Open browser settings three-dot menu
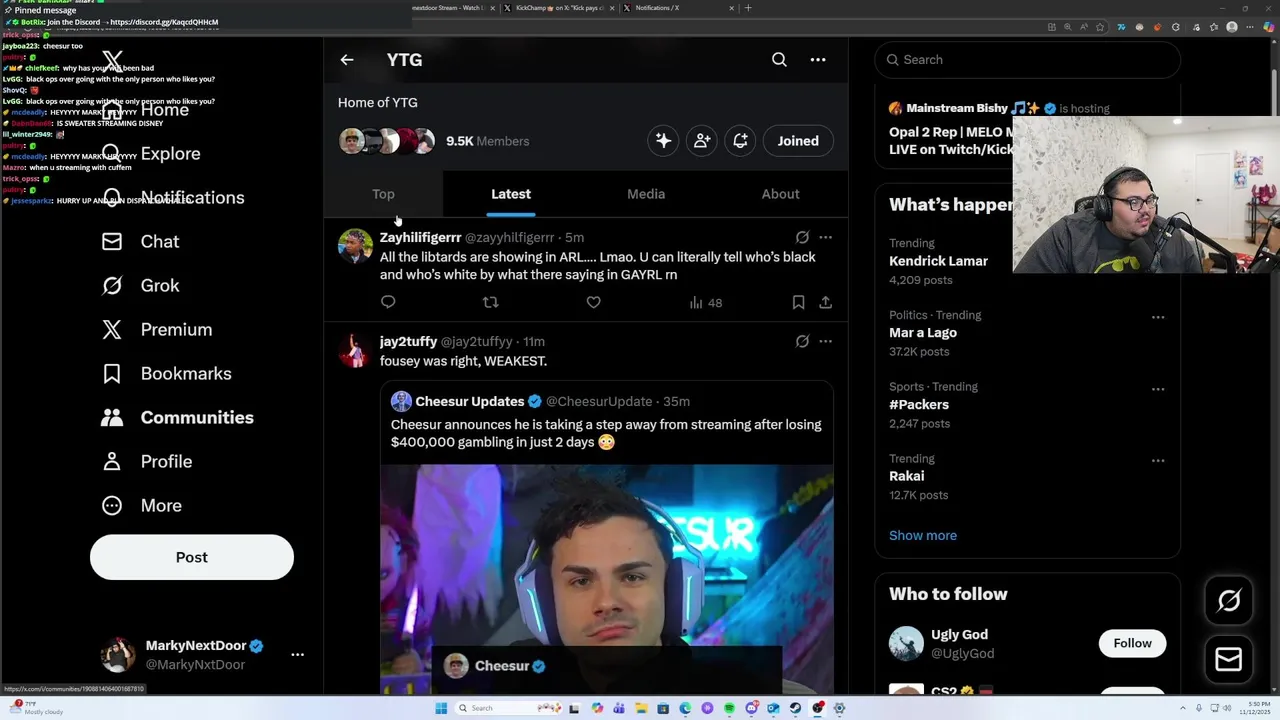The height and width of the screenshot is (720, 1280). [1250, 27]
